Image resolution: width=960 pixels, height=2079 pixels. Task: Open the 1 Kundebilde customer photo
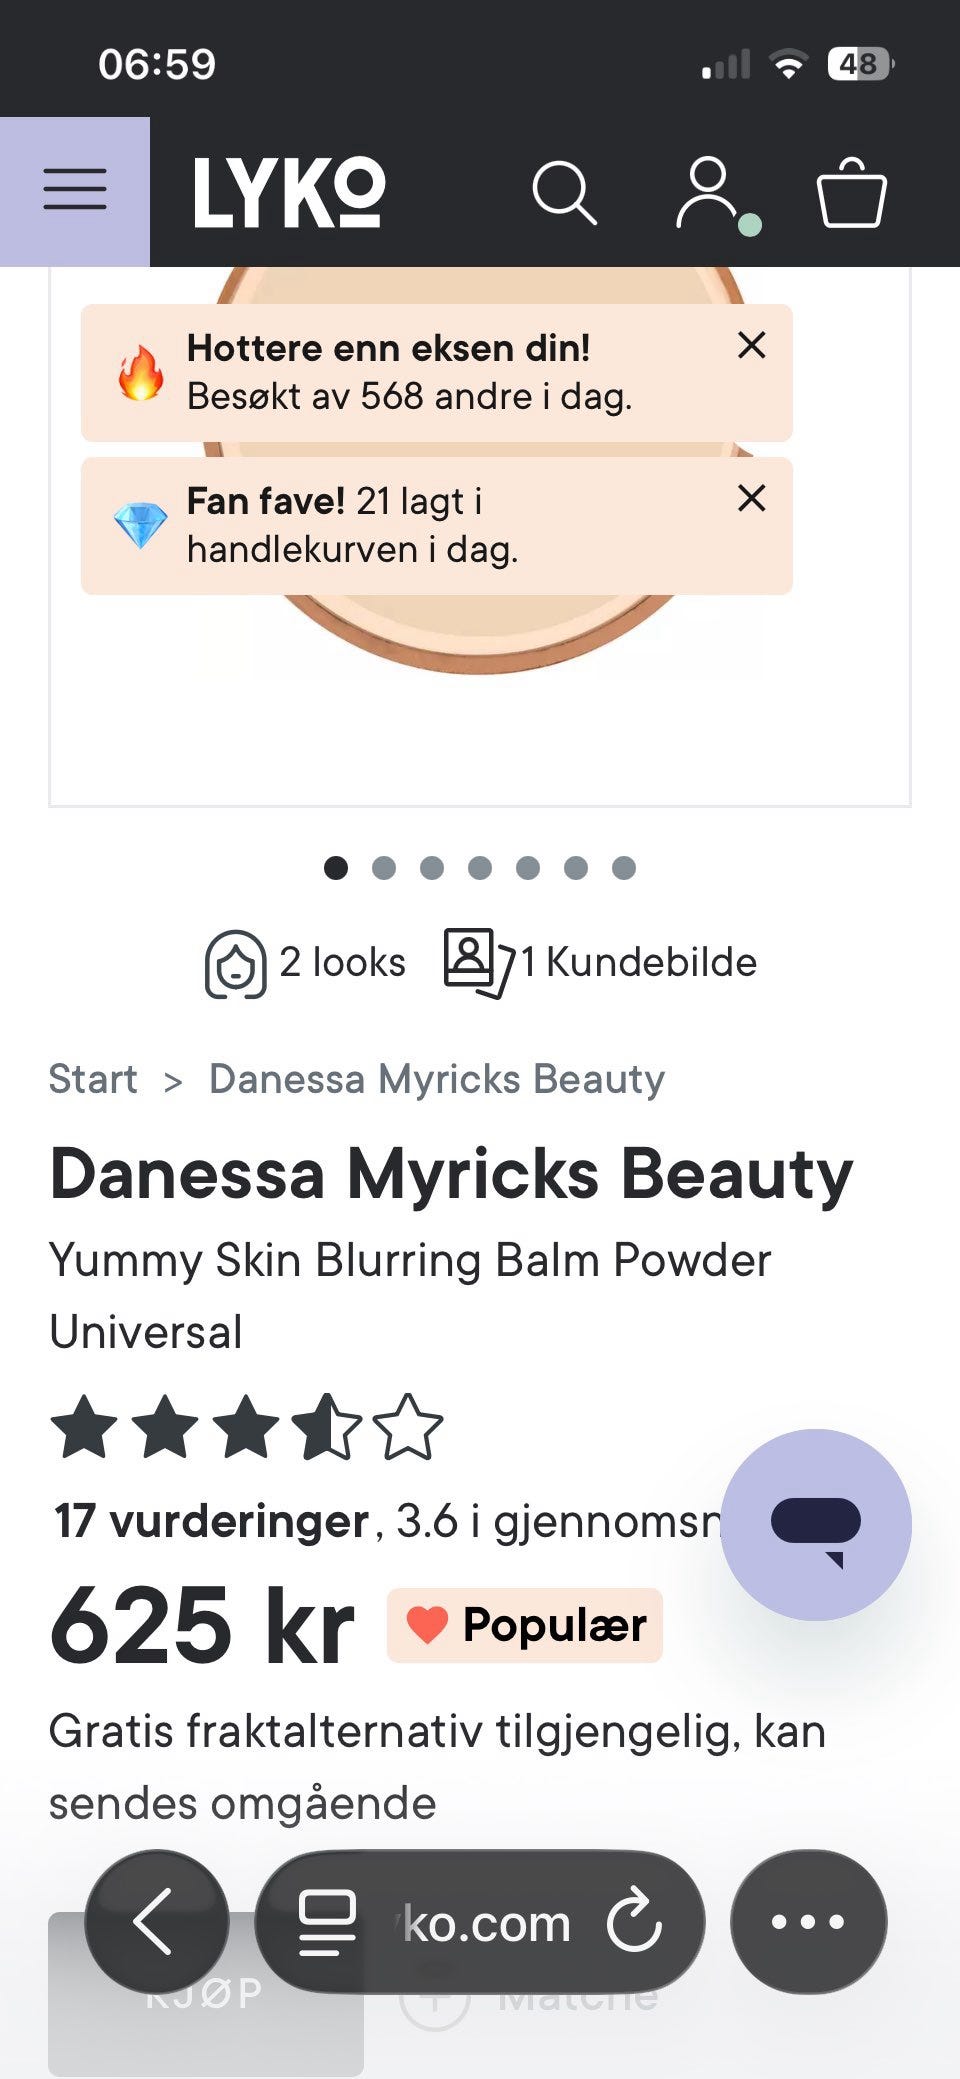pyautogui.click(x=600, y=963)
